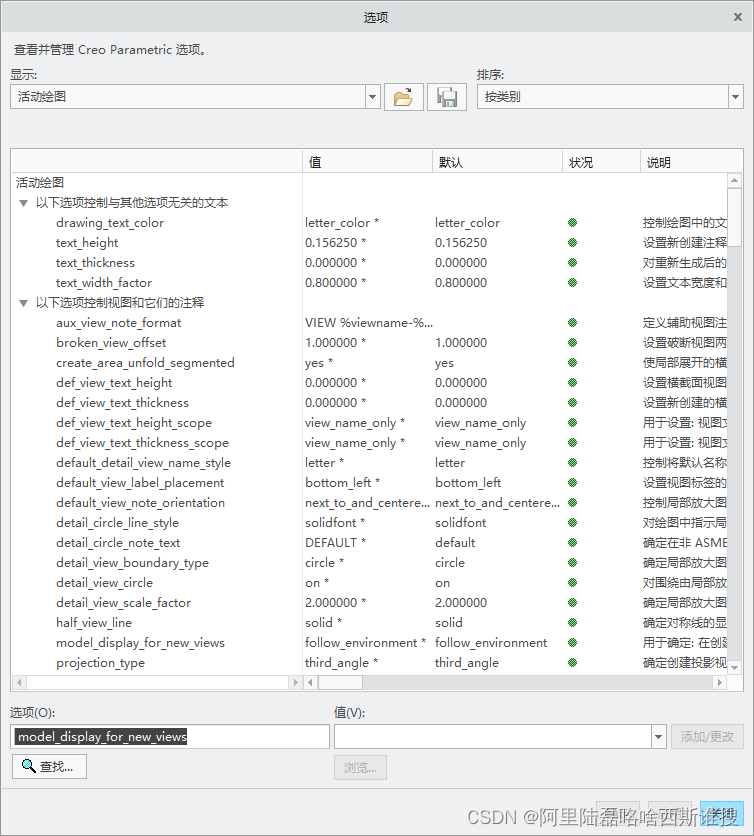Viewport: 754px width, 836px height.
Task: Open the 排序 dropdown showing 按类别
Action: click(735, 97)
